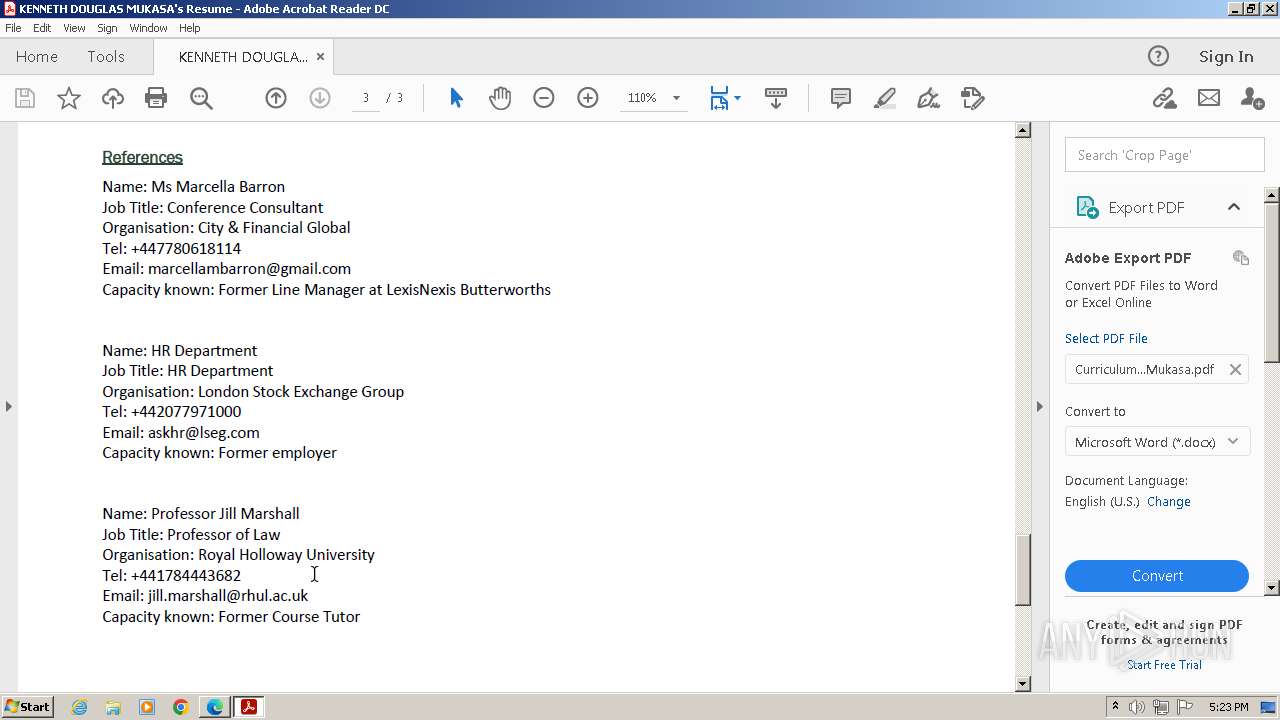
Task: Click the stamp tool icon
Action: click(973, 98)
